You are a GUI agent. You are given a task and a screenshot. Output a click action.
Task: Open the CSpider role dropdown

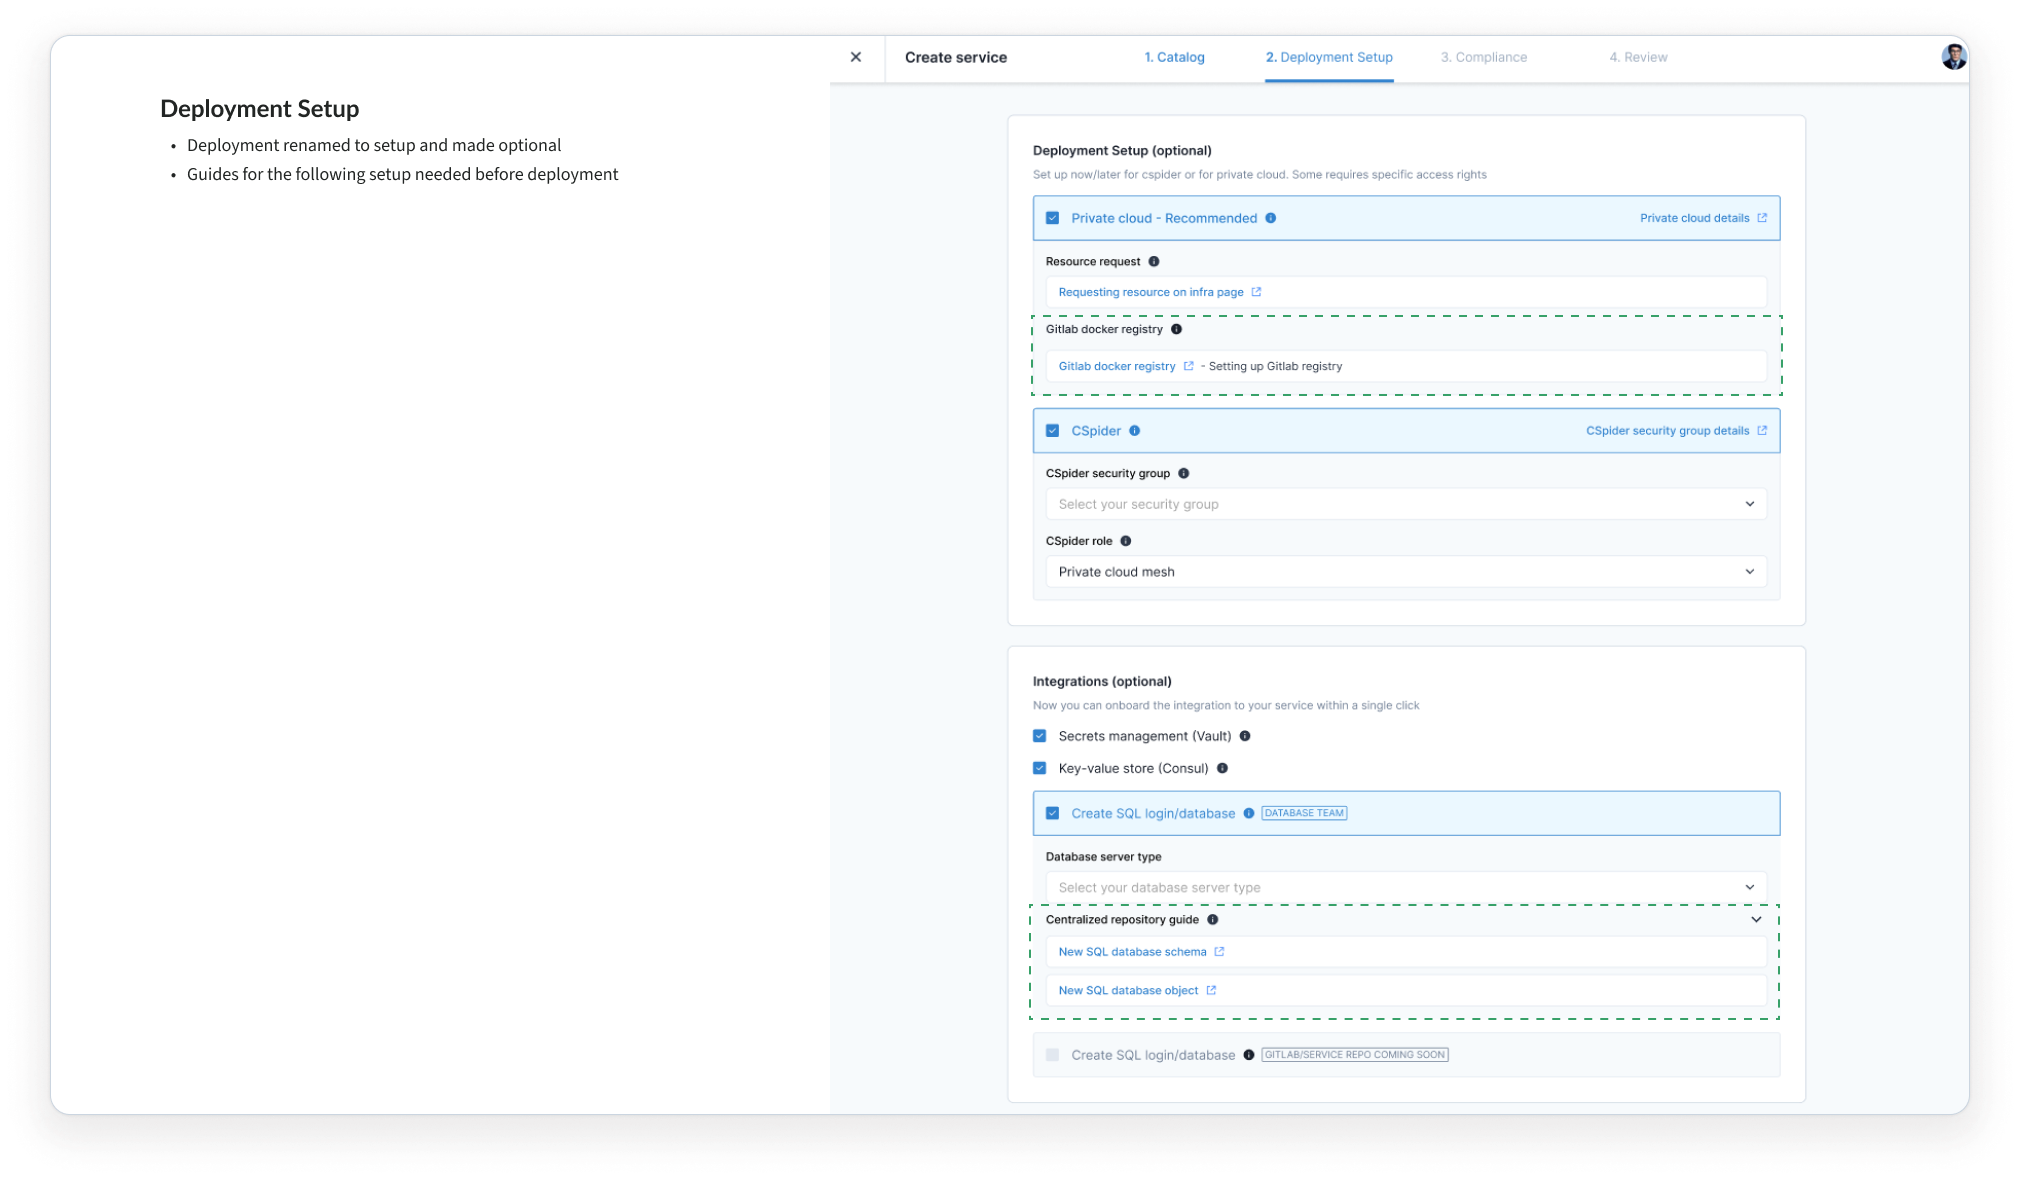coord(1405,572)
